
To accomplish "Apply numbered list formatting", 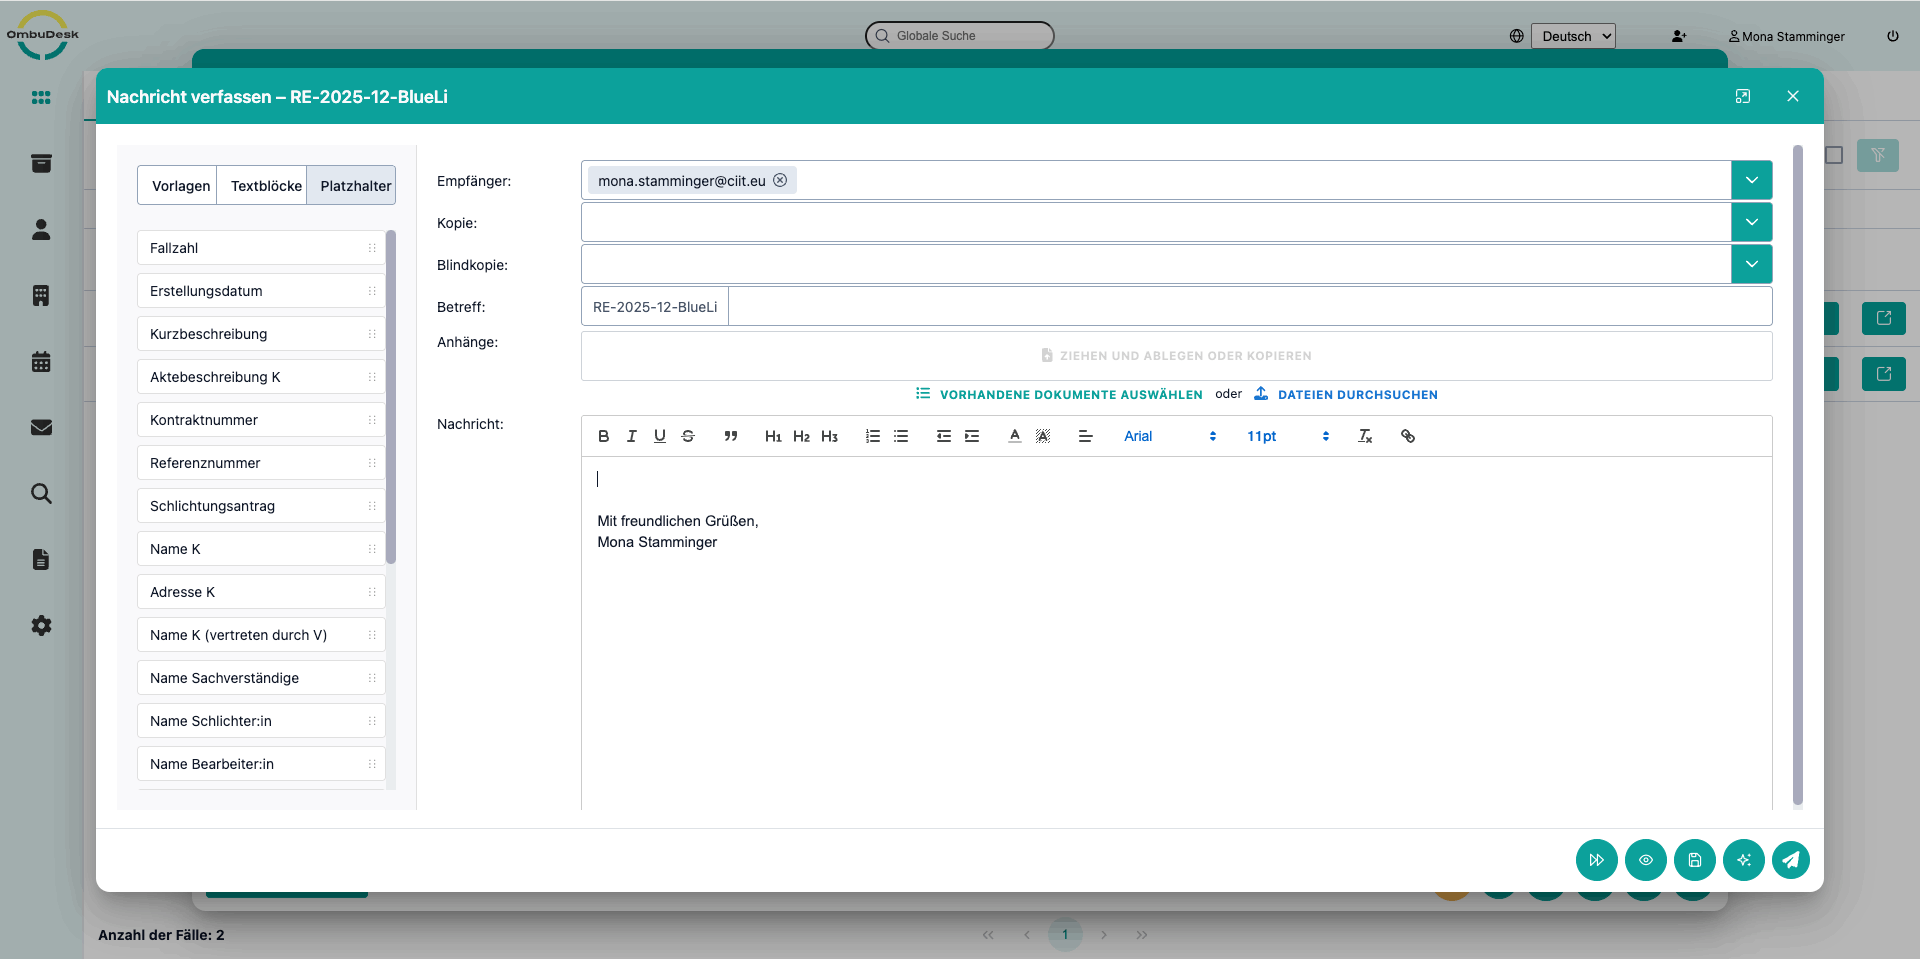I will [x=872, y=436].
